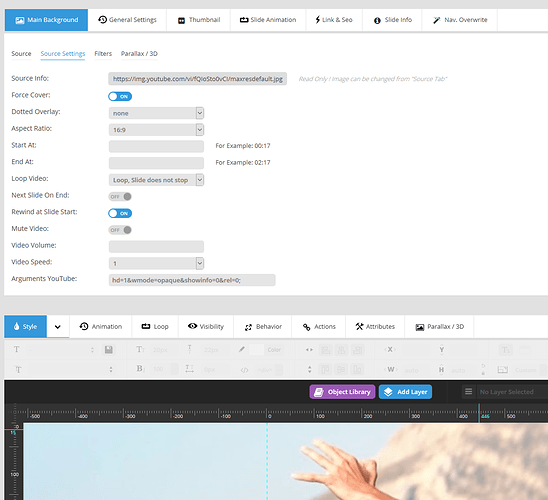Expand the chevron next to the Style tab
Viewport: 548px width, 500px height.
tap(58, 327)
